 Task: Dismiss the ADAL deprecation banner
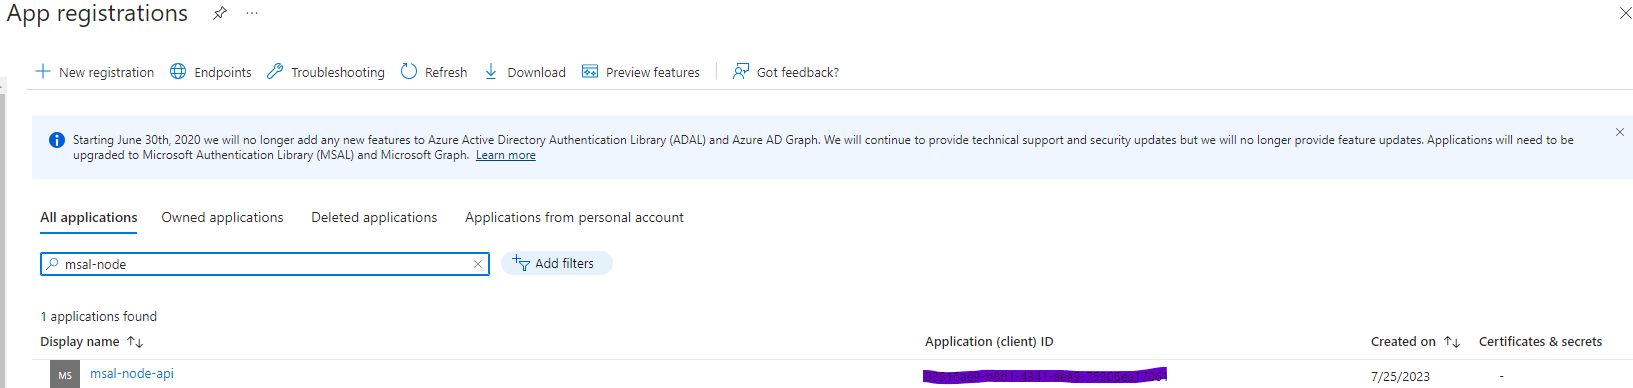[1620, 132]
